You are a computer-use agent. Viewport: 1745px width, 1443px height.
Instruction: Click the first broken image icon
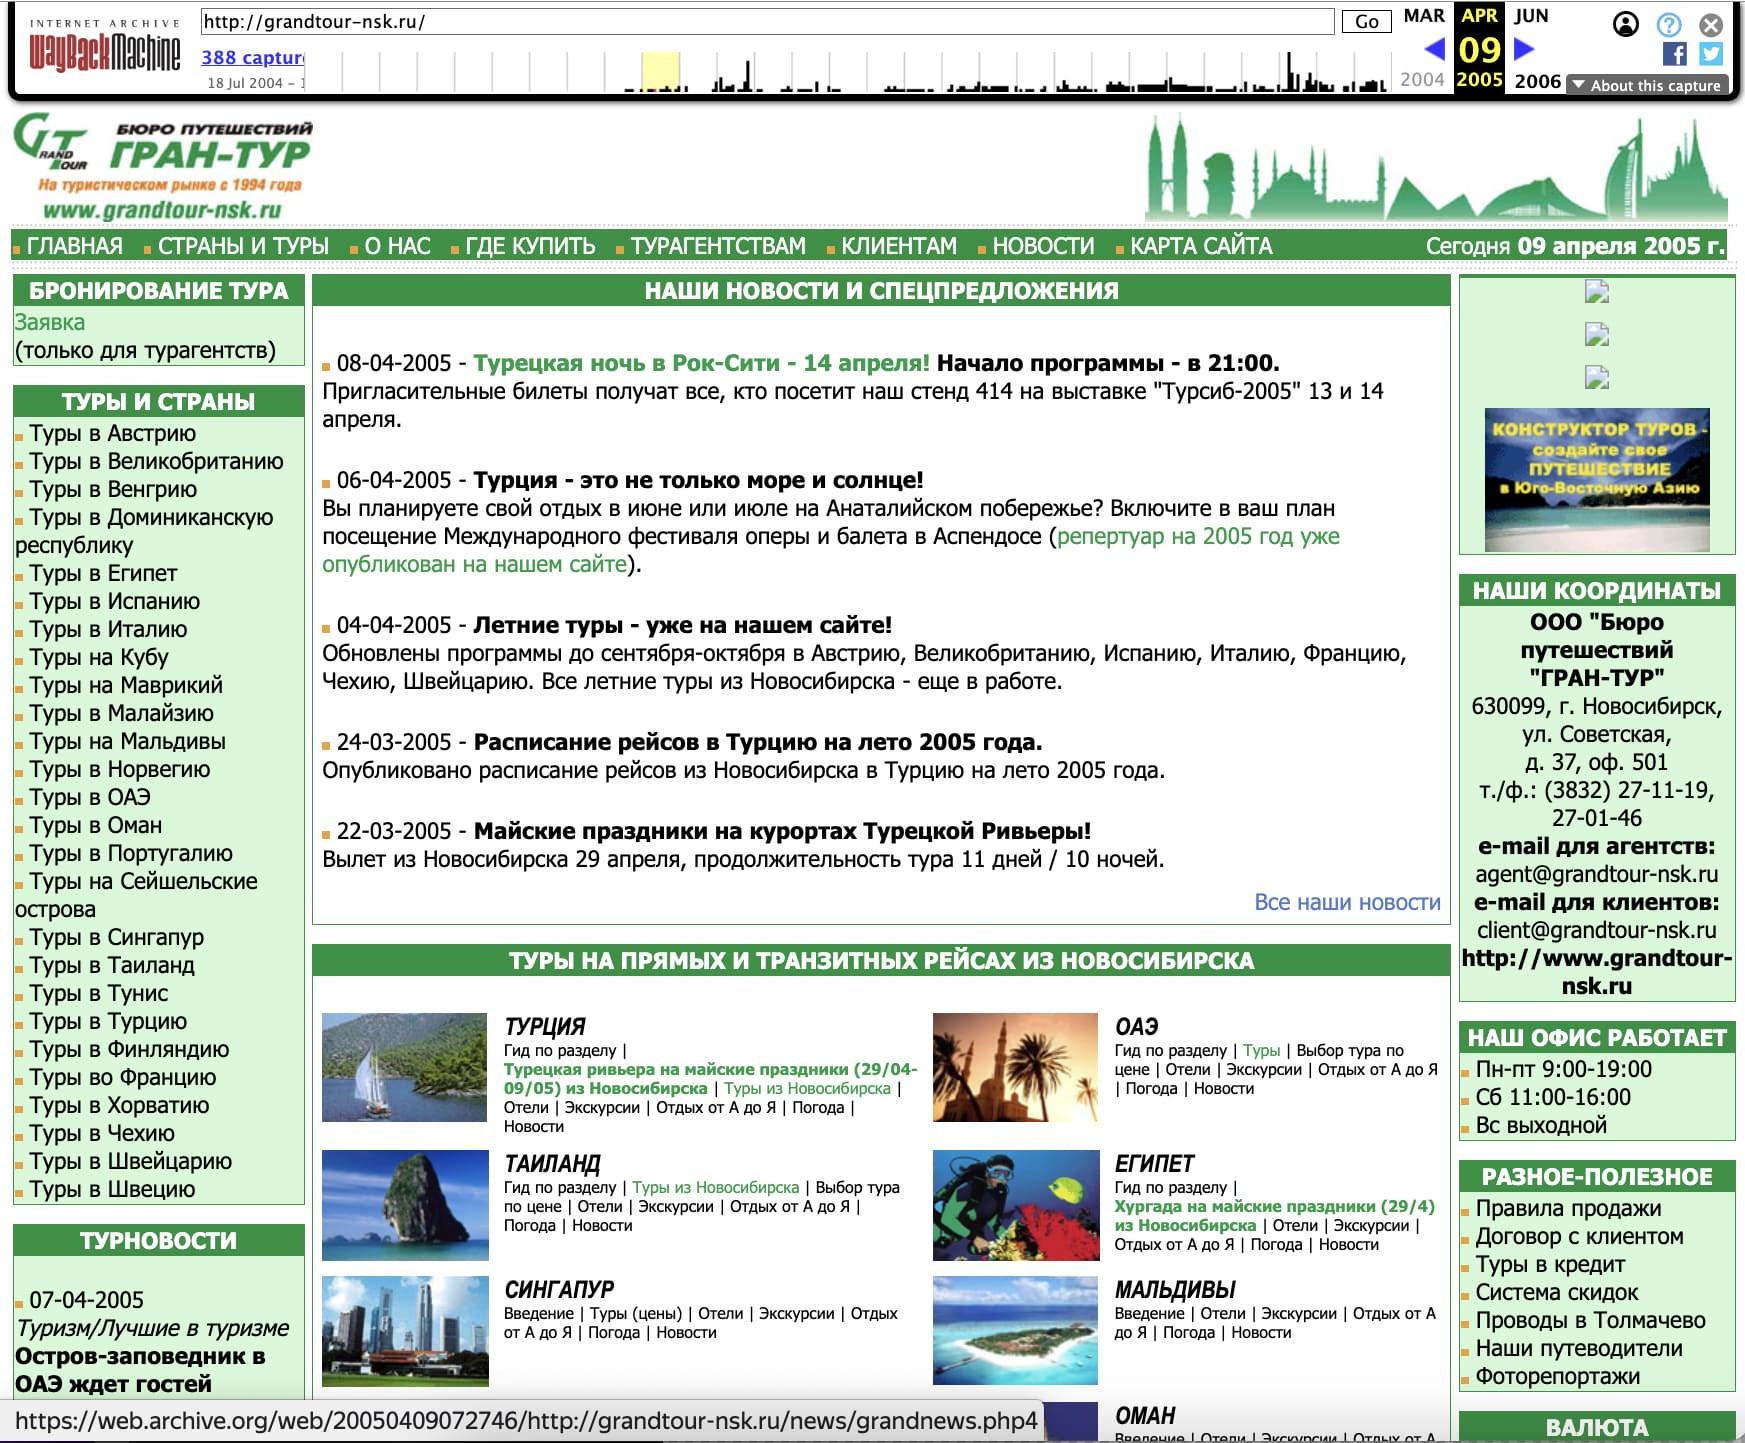(1597, 292)
